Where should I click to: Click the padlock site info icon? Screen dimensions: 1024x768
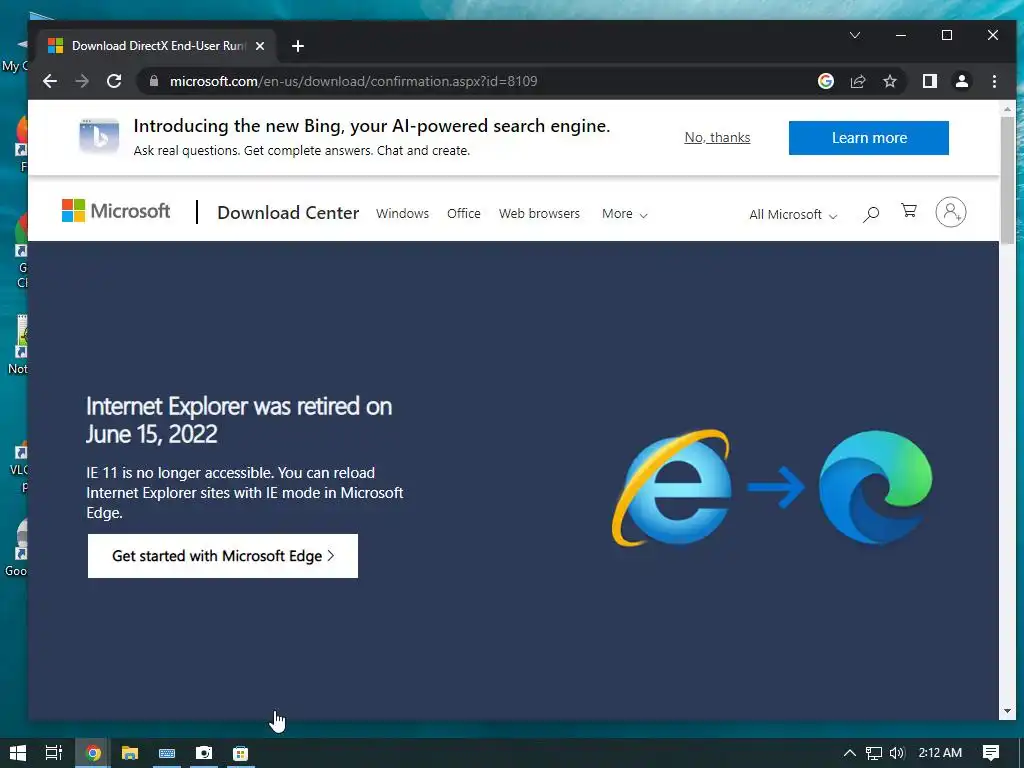pos(154,81)
